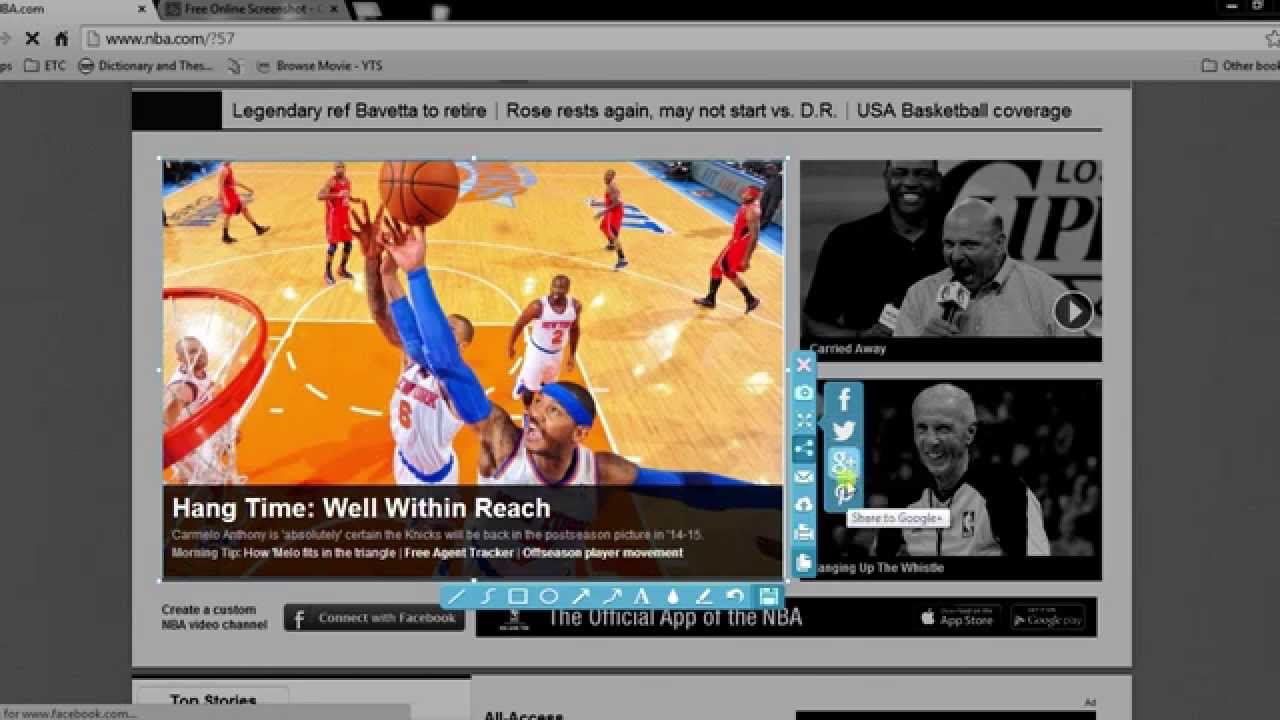Open 'Legendary ref Bavetta to retire' headline
The image size is (1280, 720).
[359, 111]
